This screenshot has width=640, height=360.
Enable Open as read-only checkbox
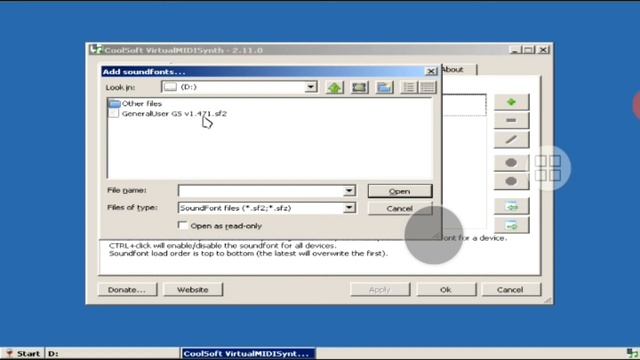(182, 225)
